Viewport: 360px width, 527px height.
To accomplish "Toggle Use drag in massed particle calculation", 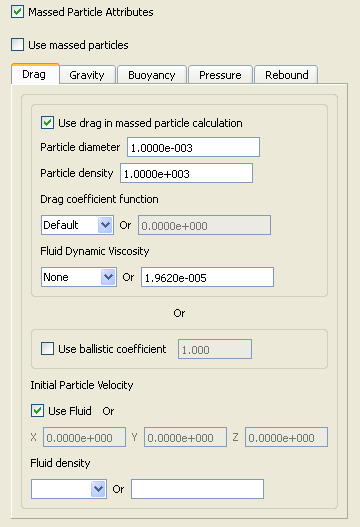I will point(47,123).
